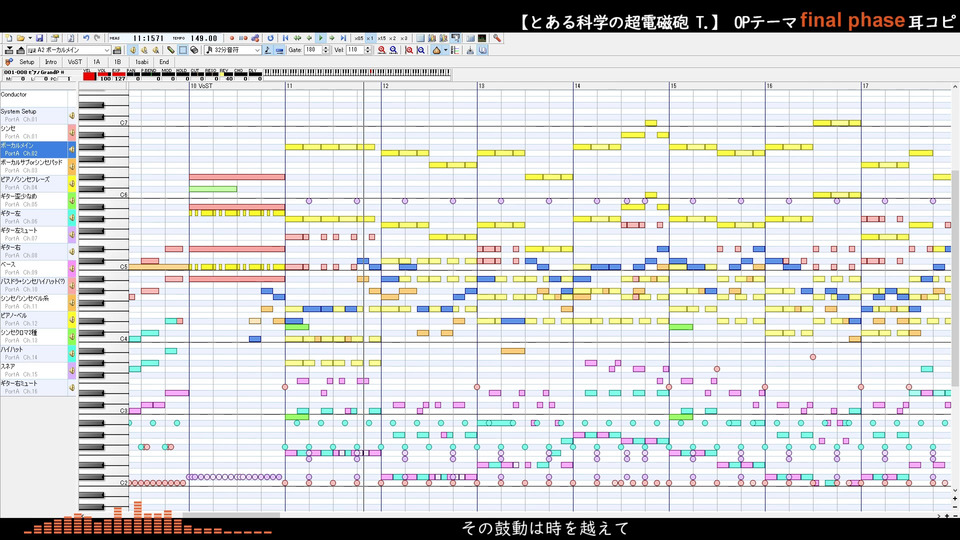Screen dimensions: 960x540
Task: Set playback speed to x2
Action: [x=392, y=38]
